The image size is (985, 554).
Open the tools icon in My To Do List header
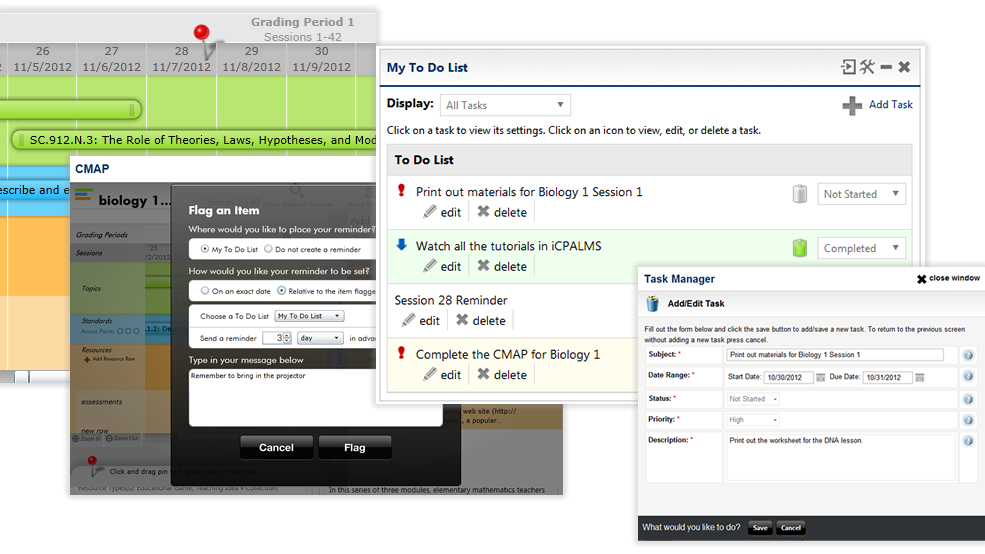click(x=867, y=67)
